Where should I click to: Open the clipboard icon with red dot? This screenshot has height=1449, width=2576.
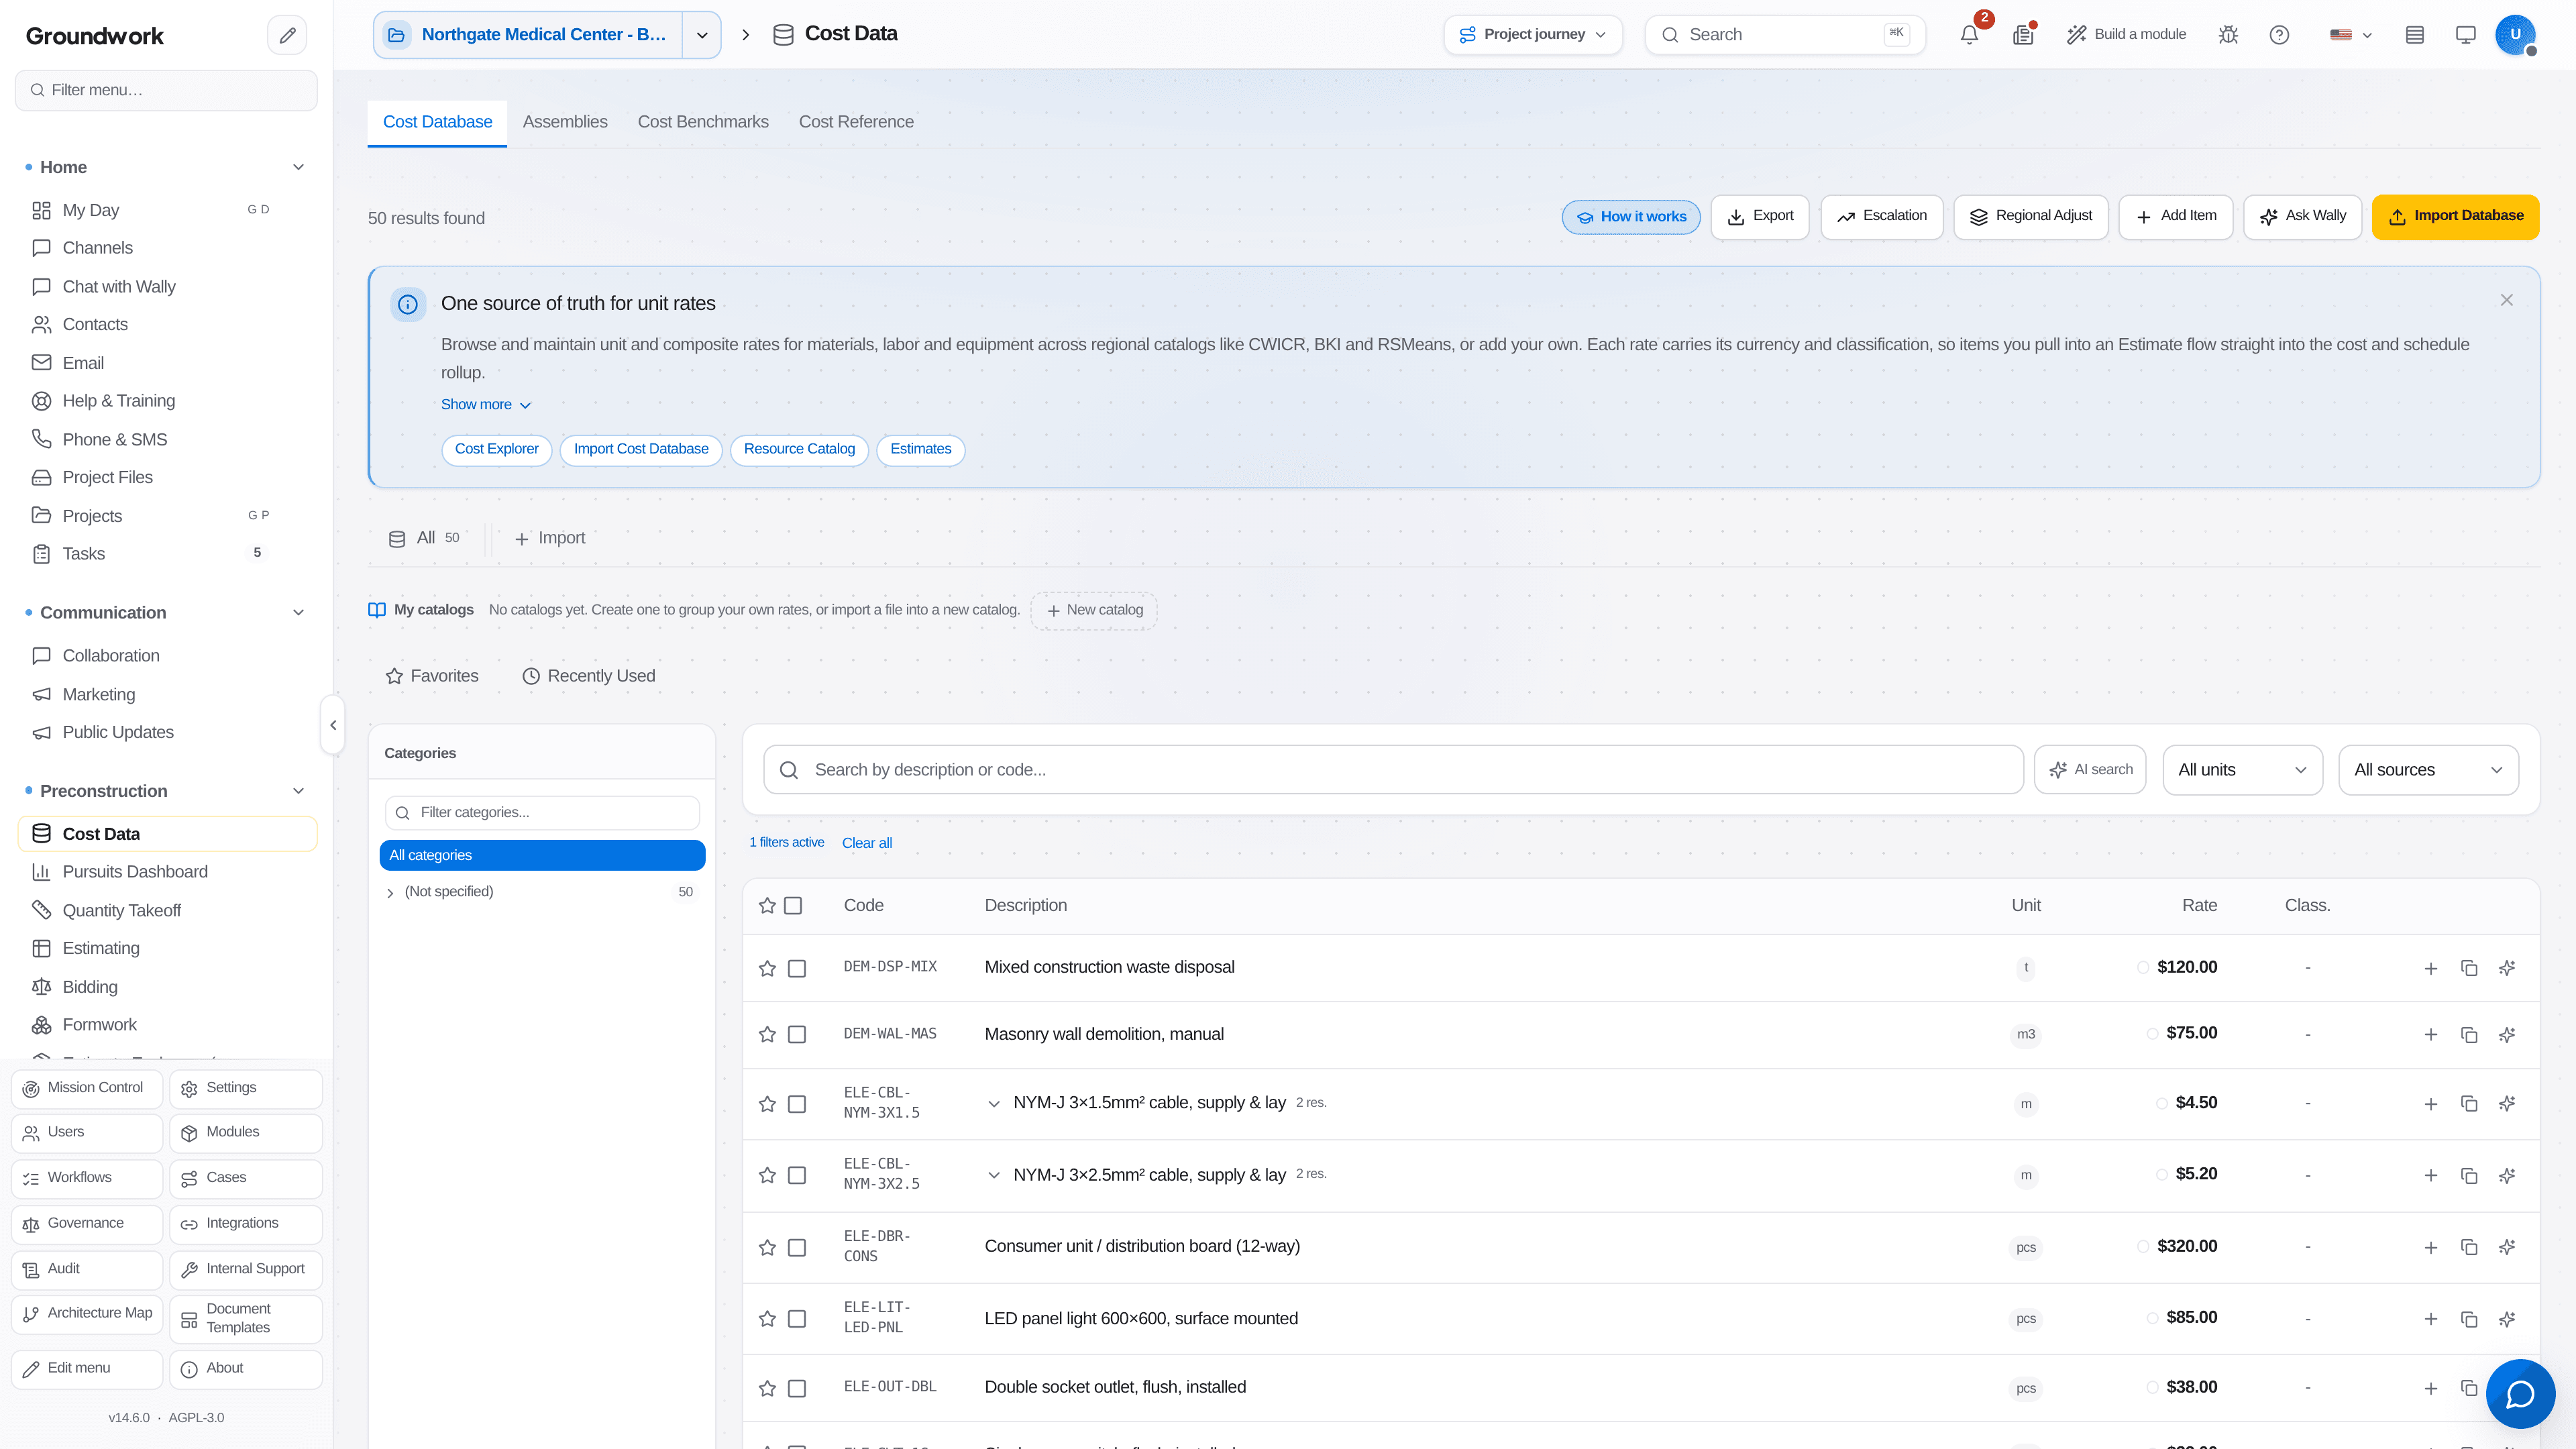(x=2023, y=35)
